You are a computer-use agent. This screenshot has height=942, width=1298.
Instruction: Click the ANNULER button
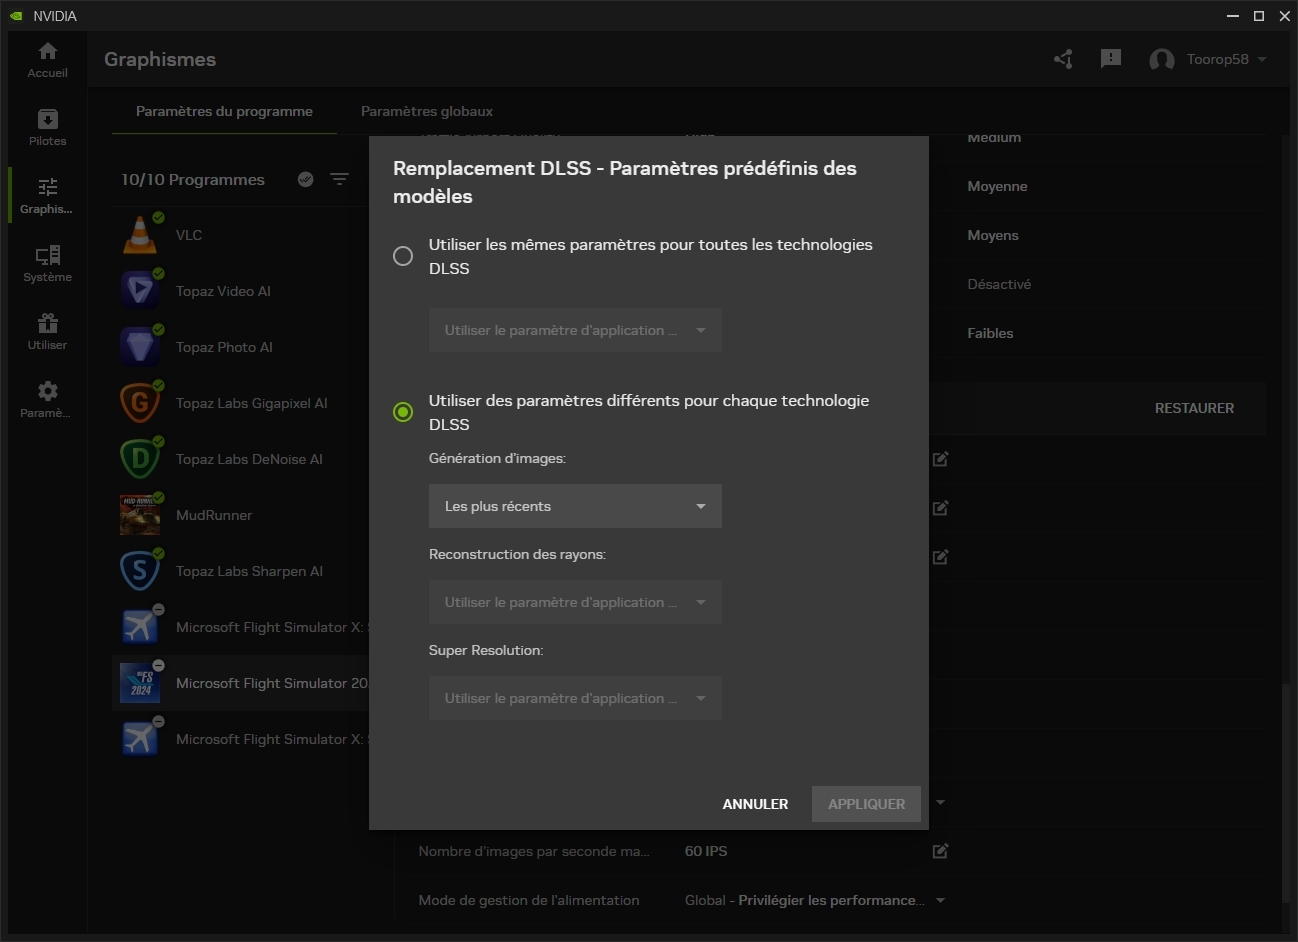pyautogui.click(x=755, y=804)
